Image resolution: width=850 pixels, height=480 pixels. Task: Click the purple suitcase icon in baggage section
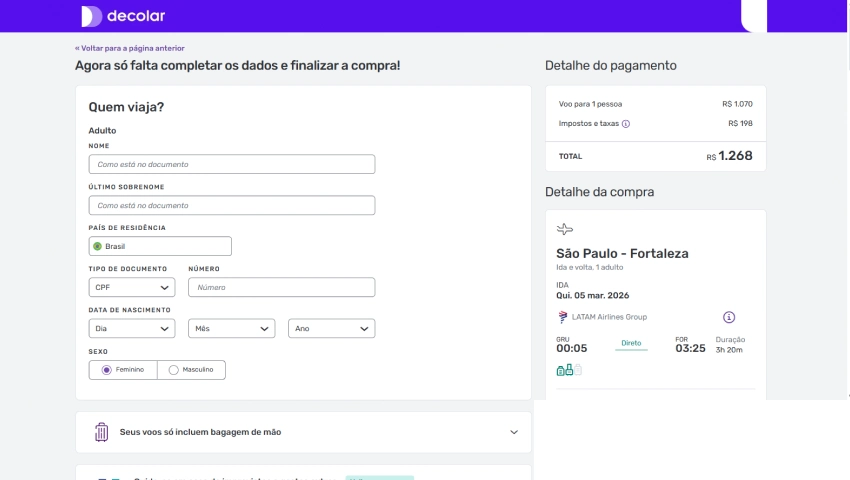coord(101,432)
